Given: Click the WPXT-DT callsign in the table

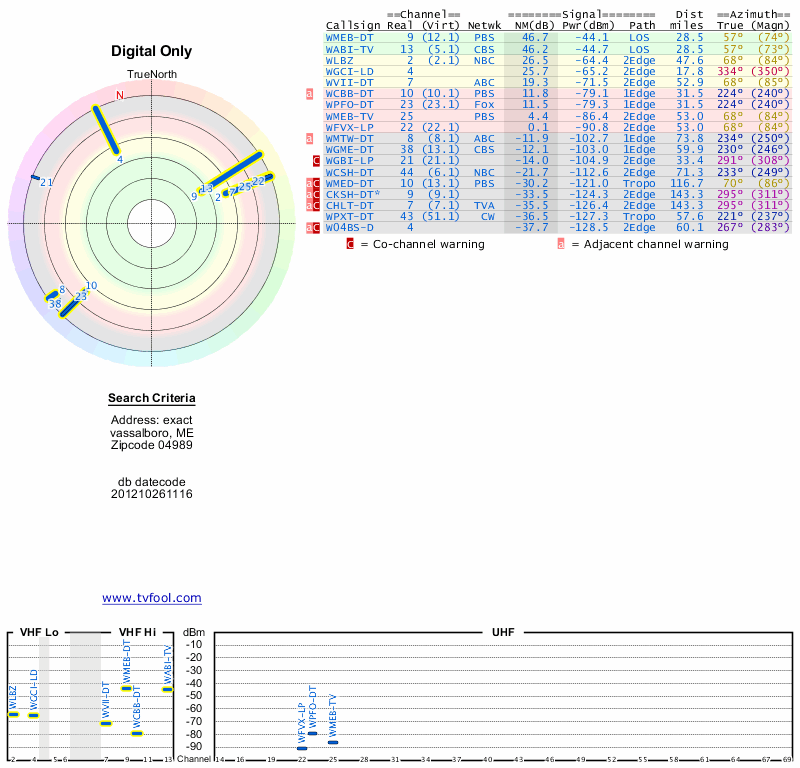Looking at the screenshot, I should [349, 216].
